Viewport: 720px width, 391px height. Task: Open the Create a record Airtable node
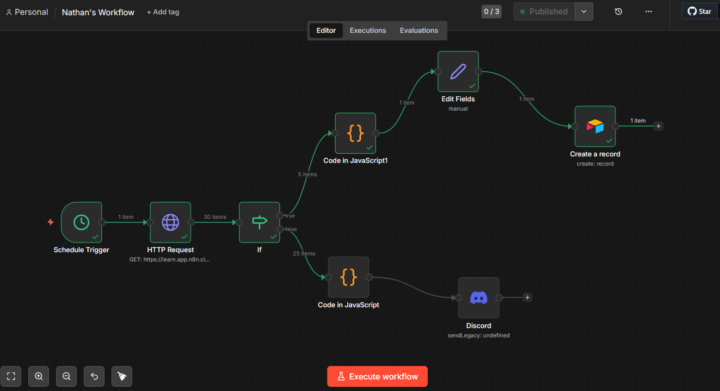595,126
